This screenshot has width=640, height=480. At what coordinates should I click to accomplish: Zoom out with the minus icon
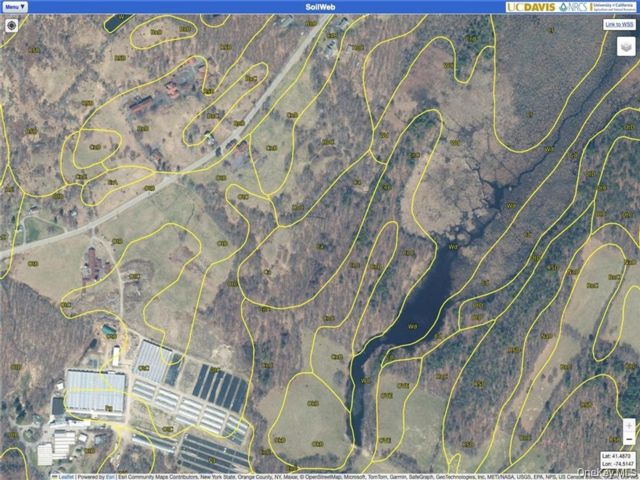(629, 439)
